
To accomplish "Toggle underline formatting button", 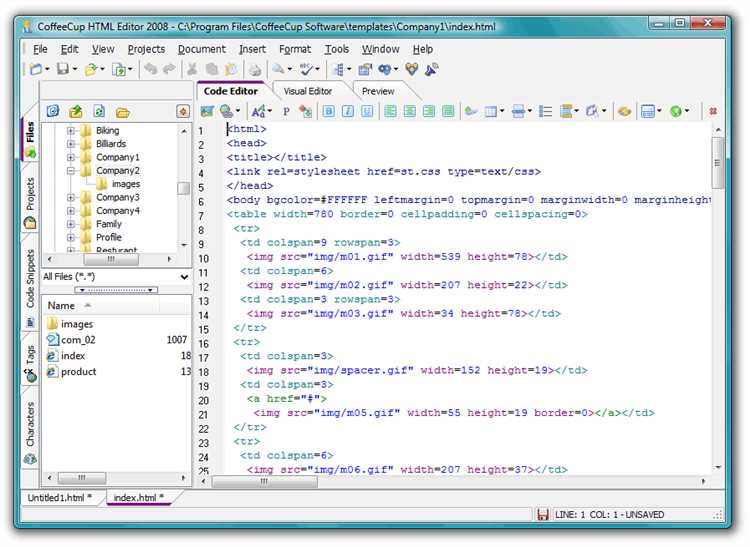I will (367, 111).
